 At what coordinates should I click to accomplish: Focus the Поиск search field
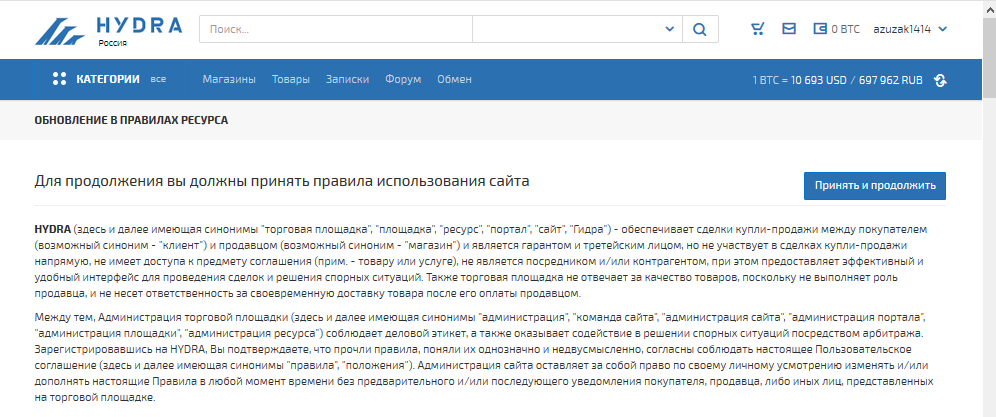coord(335,29)
